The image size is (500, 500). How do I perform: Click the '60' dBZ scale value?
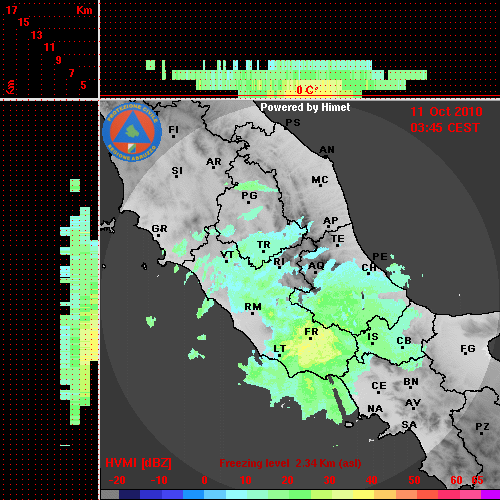456,480
